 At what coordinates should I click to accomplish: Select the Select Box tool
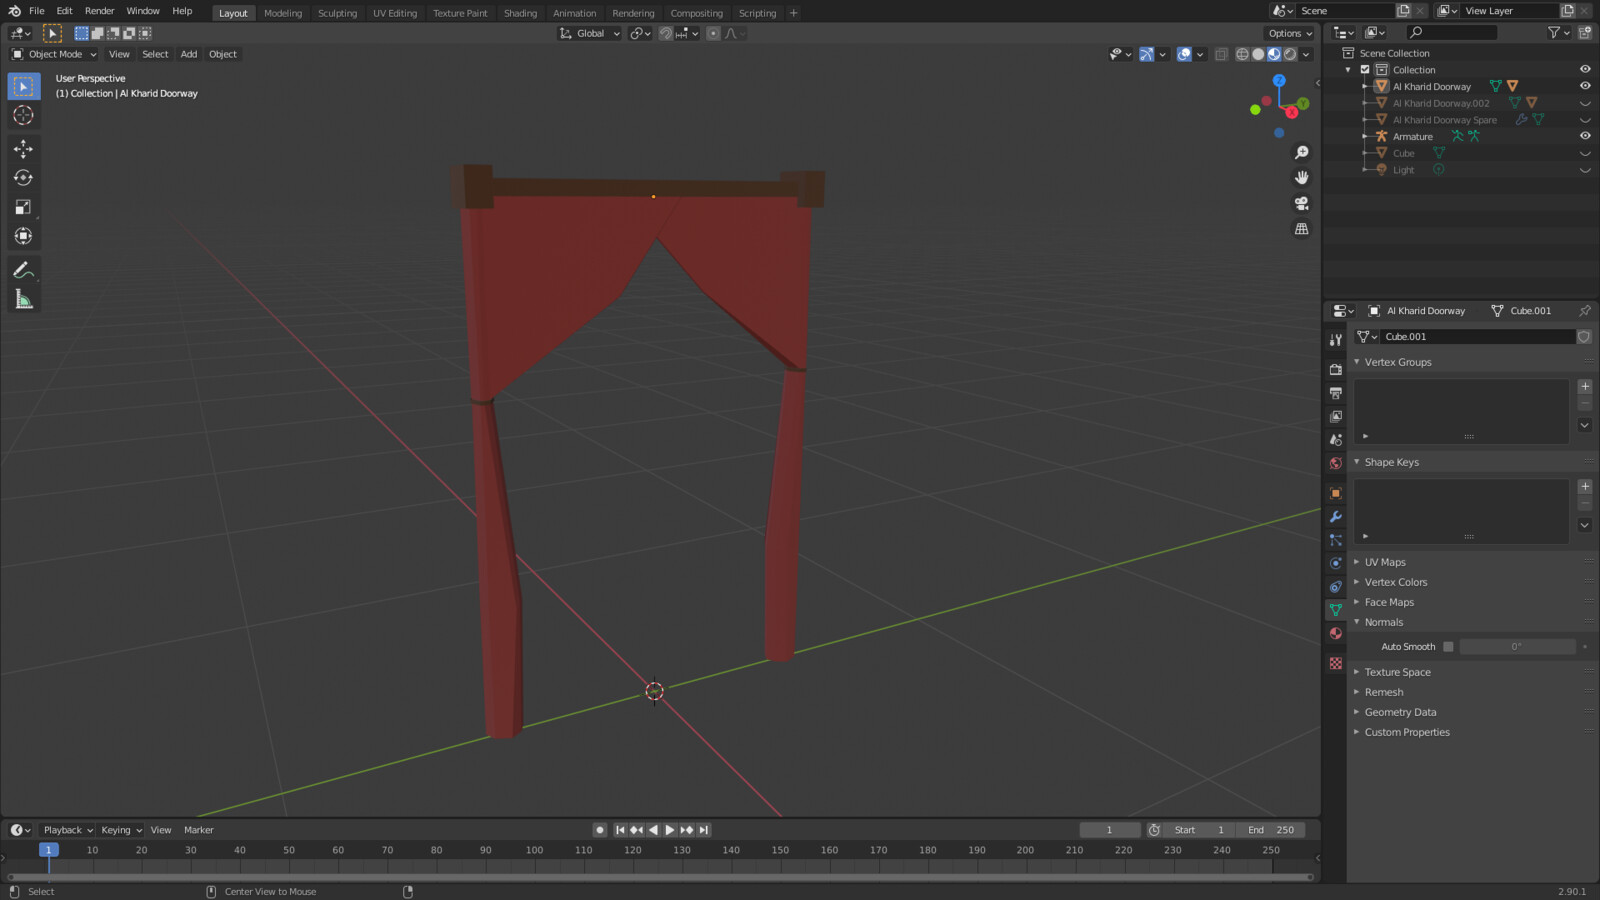click(x=24, y=87)
